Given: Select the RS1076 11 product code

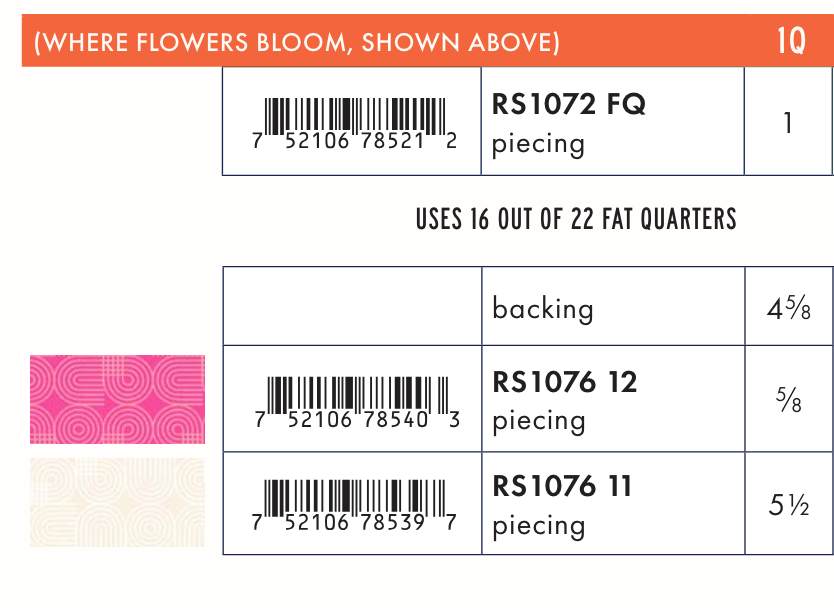Looking at the screenshot, I should pos(563,487).
